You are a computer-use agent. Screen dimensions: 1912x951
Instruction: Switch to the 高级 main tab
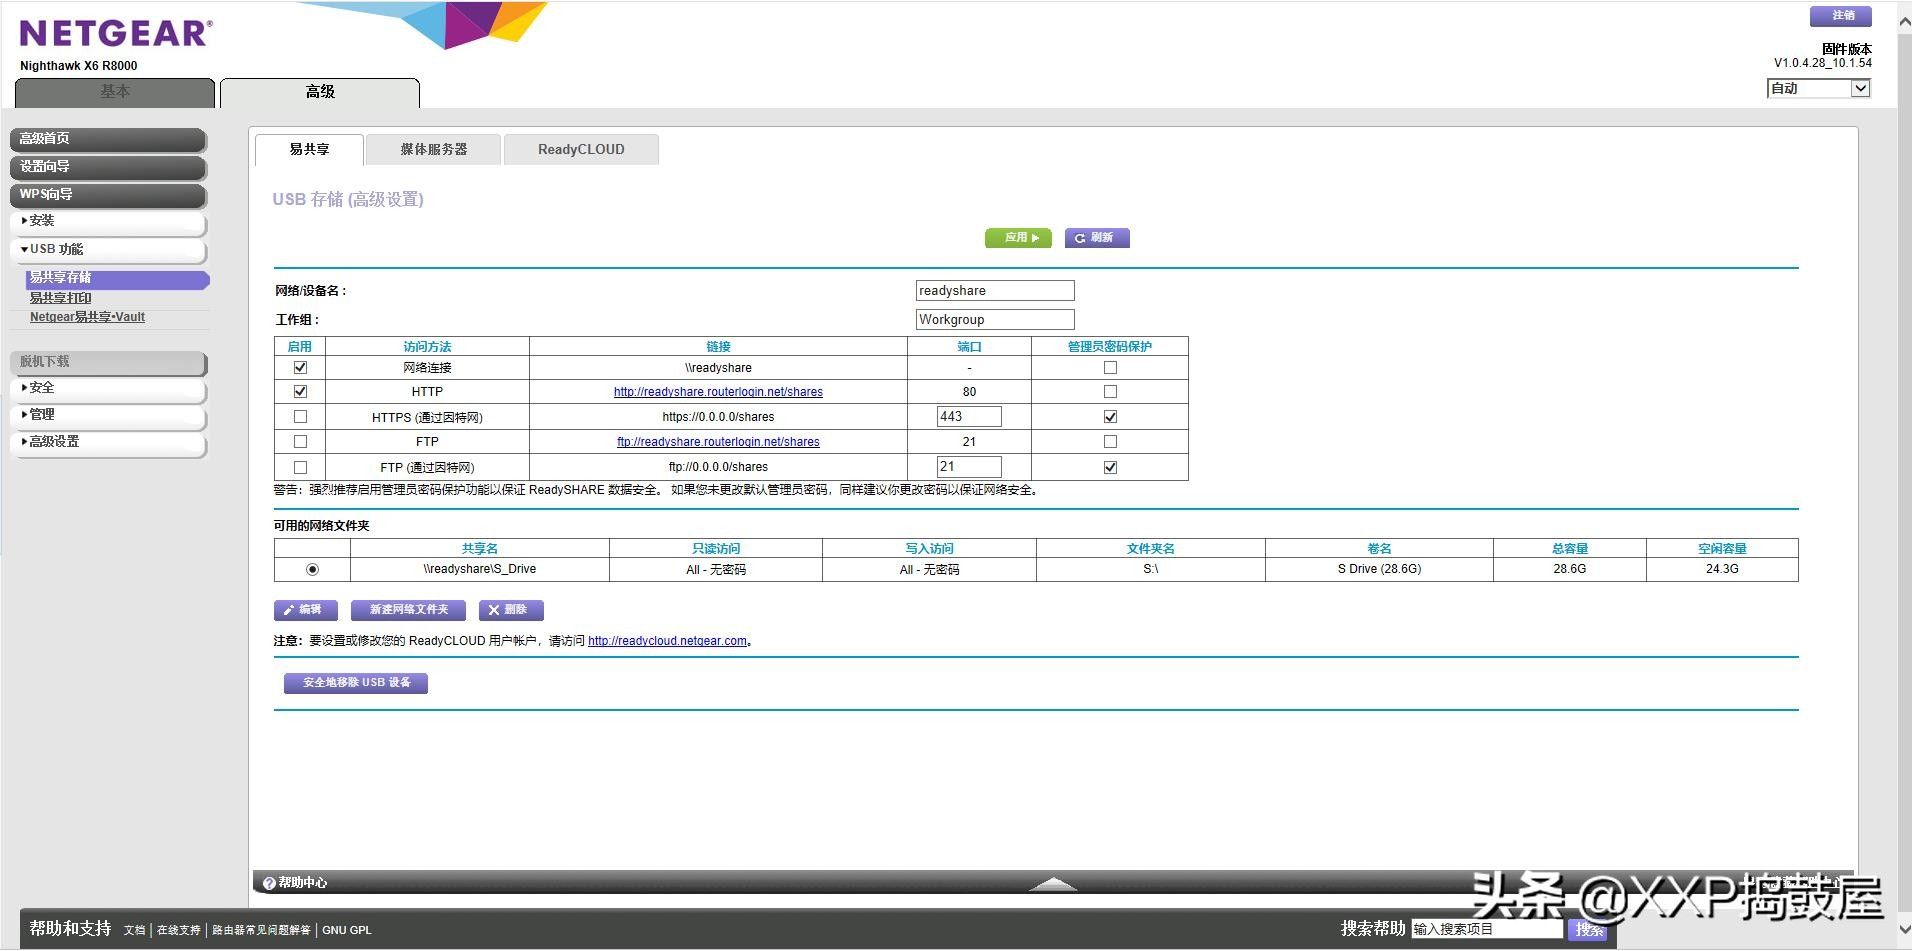(x=320, y=92)
